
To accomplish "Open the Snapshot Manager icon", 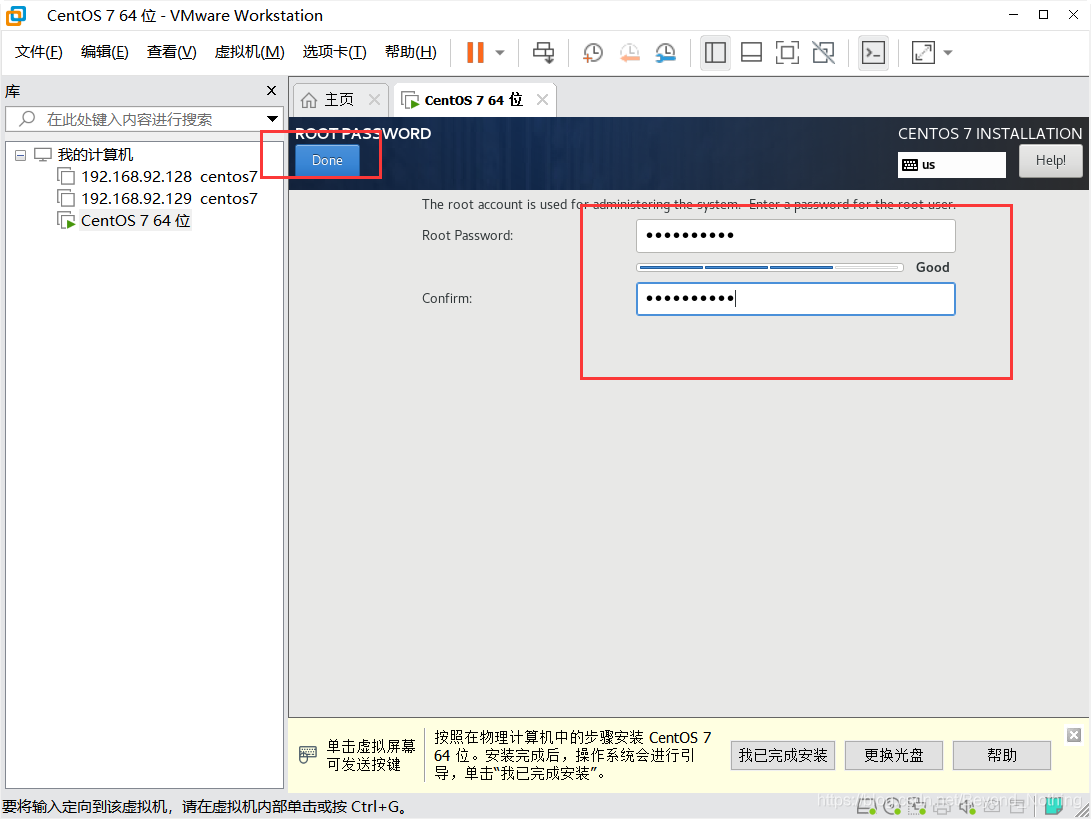I will 666,52.
